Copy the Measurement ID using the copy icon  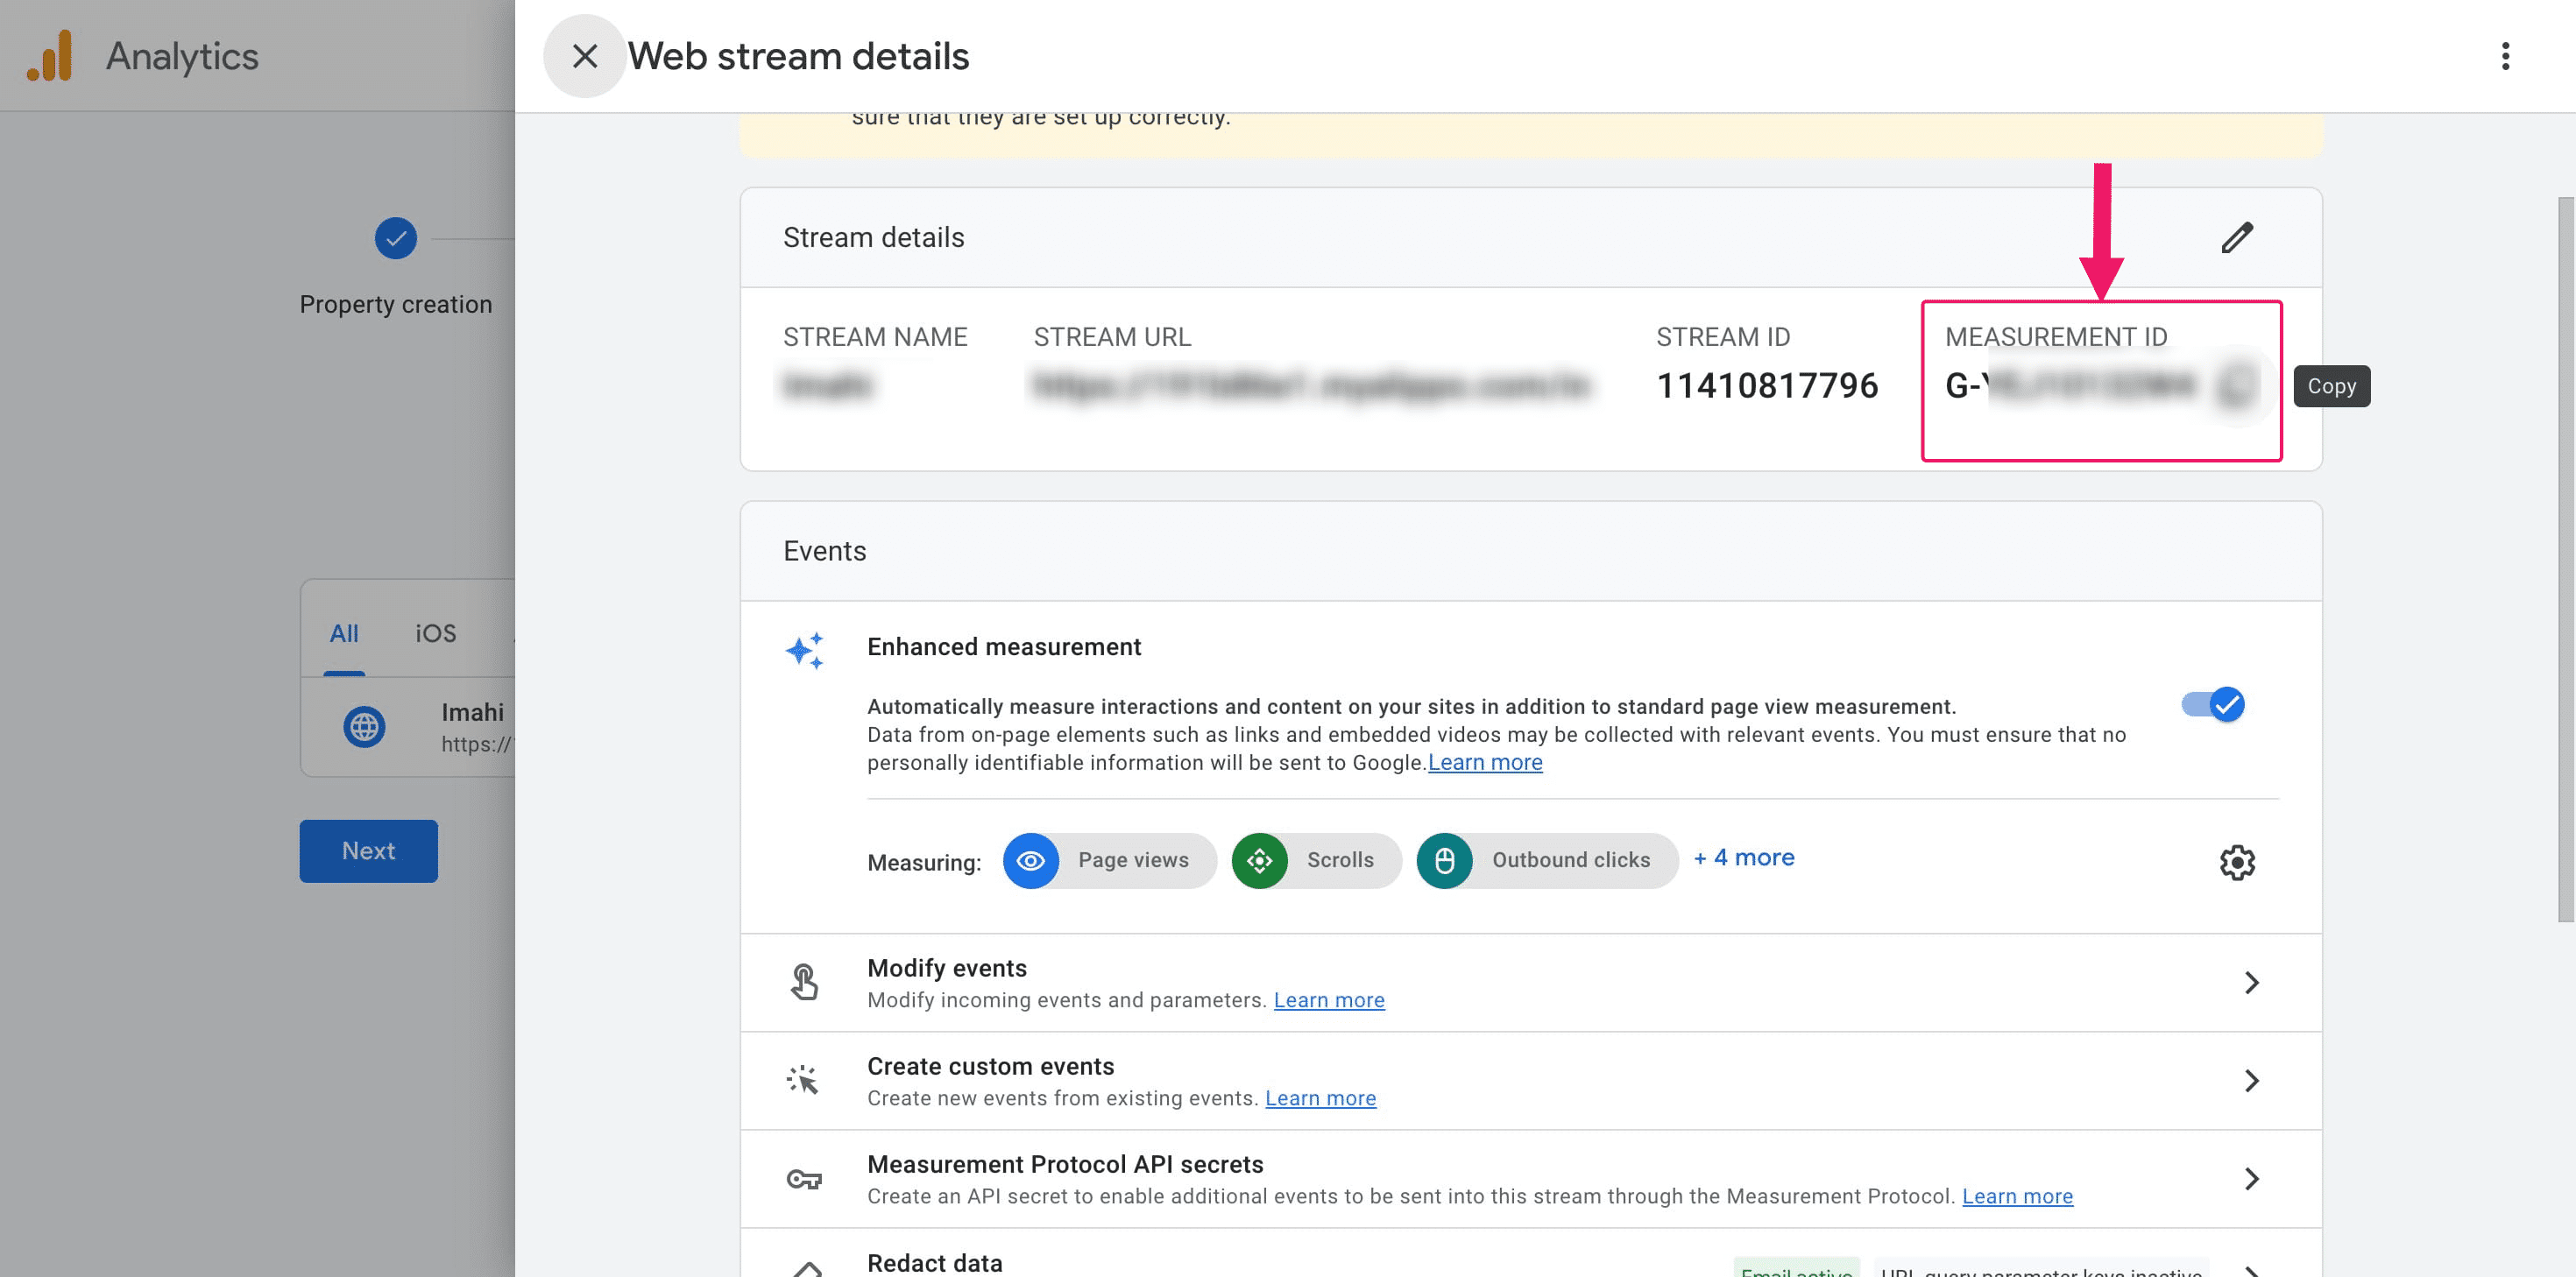tap(2235, 387)
